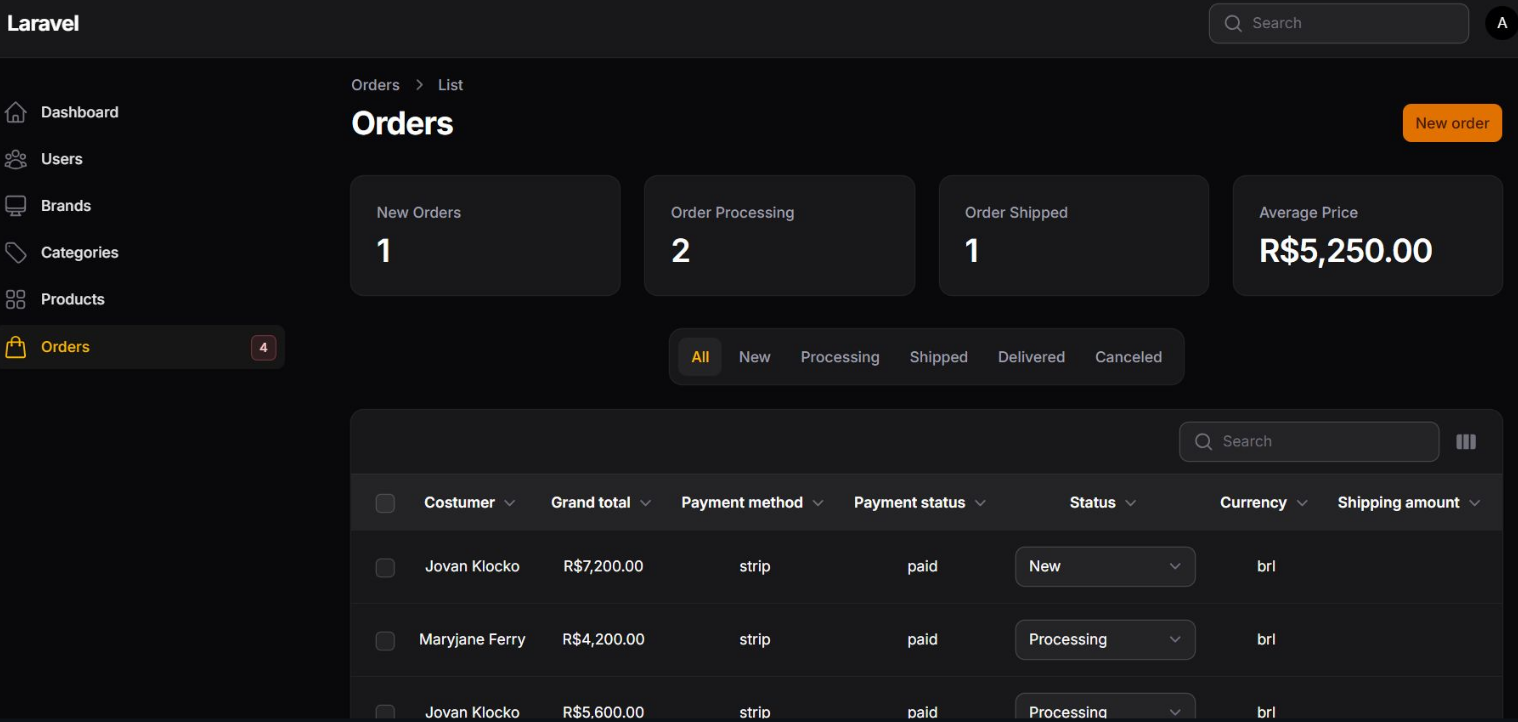Toggle the select-all checkbox in table header
1518x722 pixels.
(x=385, y=503)
